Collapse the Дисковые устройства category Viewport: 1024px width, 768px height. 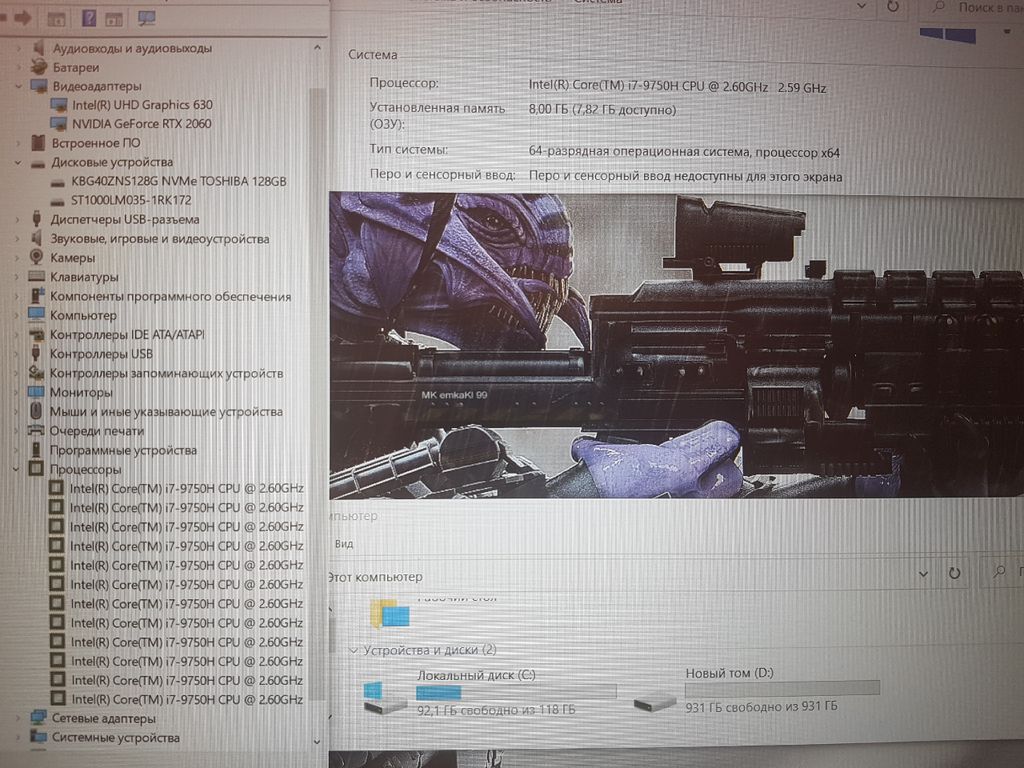[x=18, y=162]
